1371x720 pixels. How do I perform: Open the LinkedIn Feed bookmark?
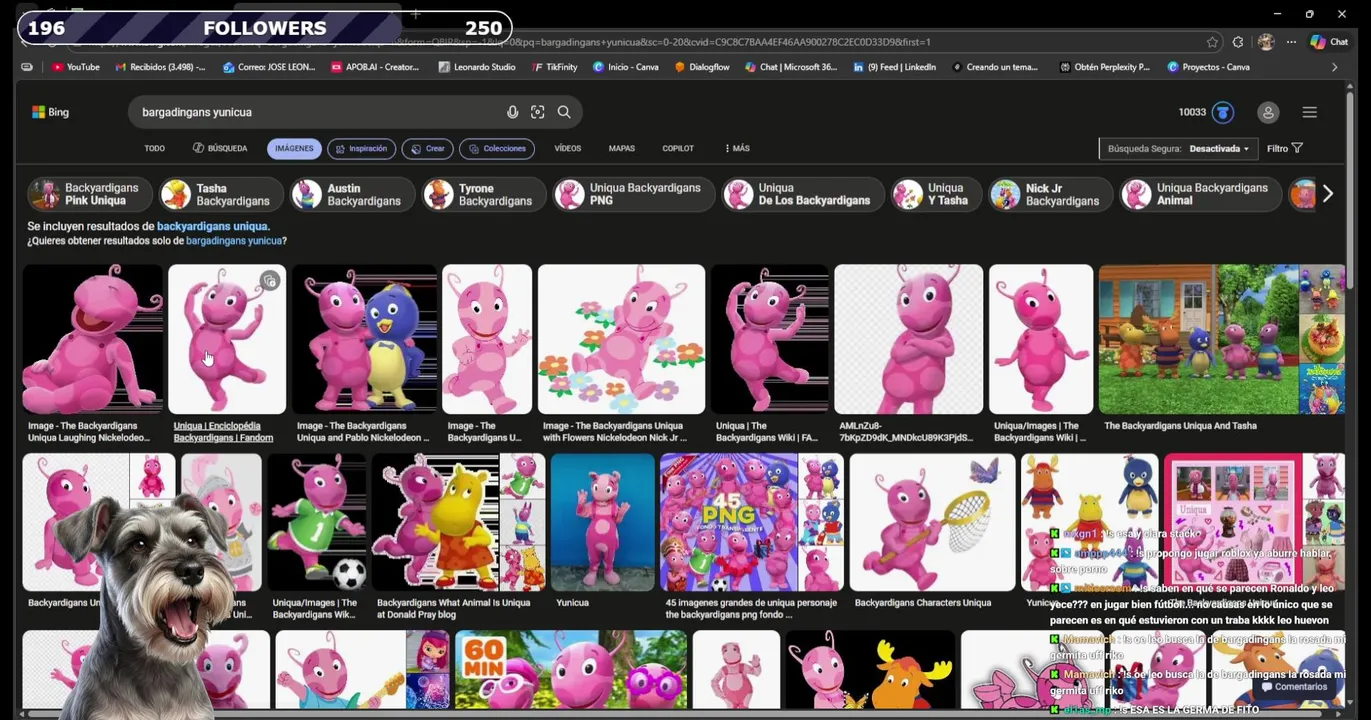click(894, 67)
